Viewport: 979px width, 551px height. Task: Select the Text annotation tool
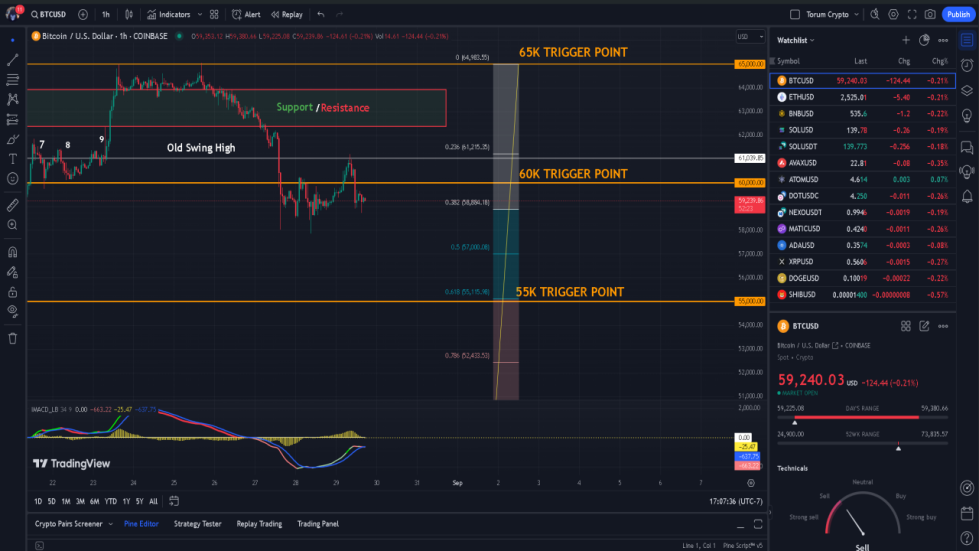12,159
